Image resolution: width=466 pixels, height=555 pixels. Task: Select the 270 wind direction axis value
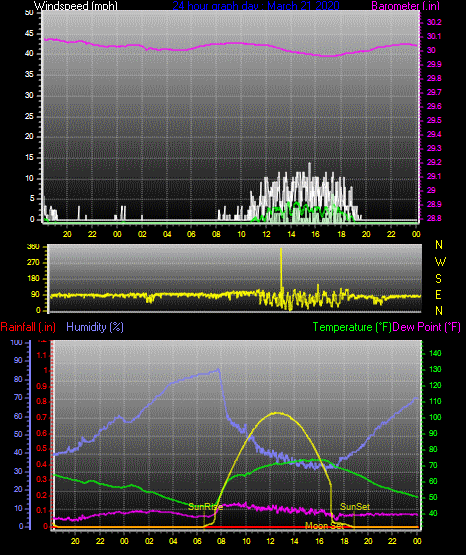point(33,263)
